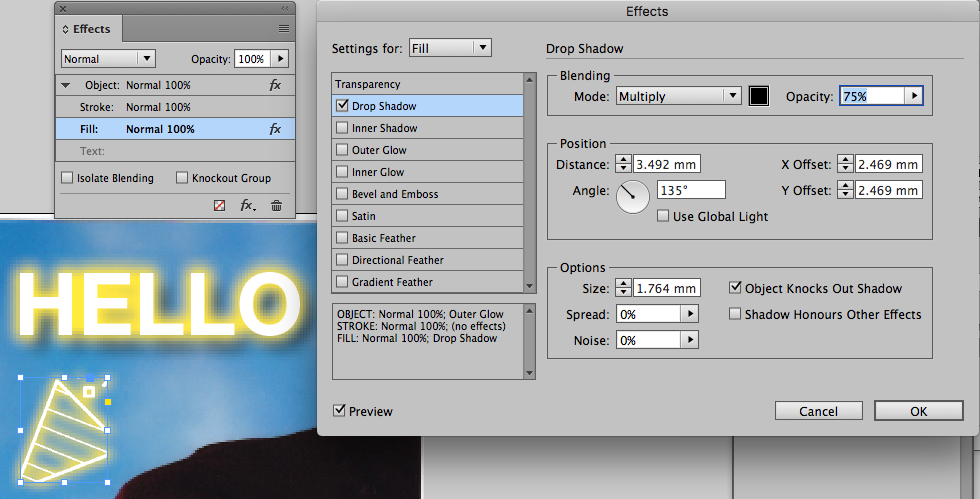Select Outer Glow in effects list
The width and height of the screenshot is (980, 499).
pos(379,150)
